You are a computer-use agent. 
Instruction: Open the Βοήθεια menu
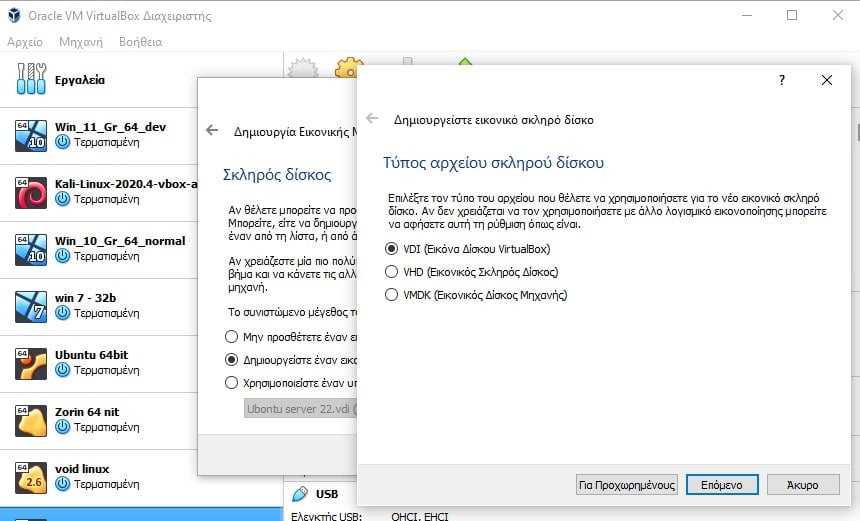[x=140, y=42]
